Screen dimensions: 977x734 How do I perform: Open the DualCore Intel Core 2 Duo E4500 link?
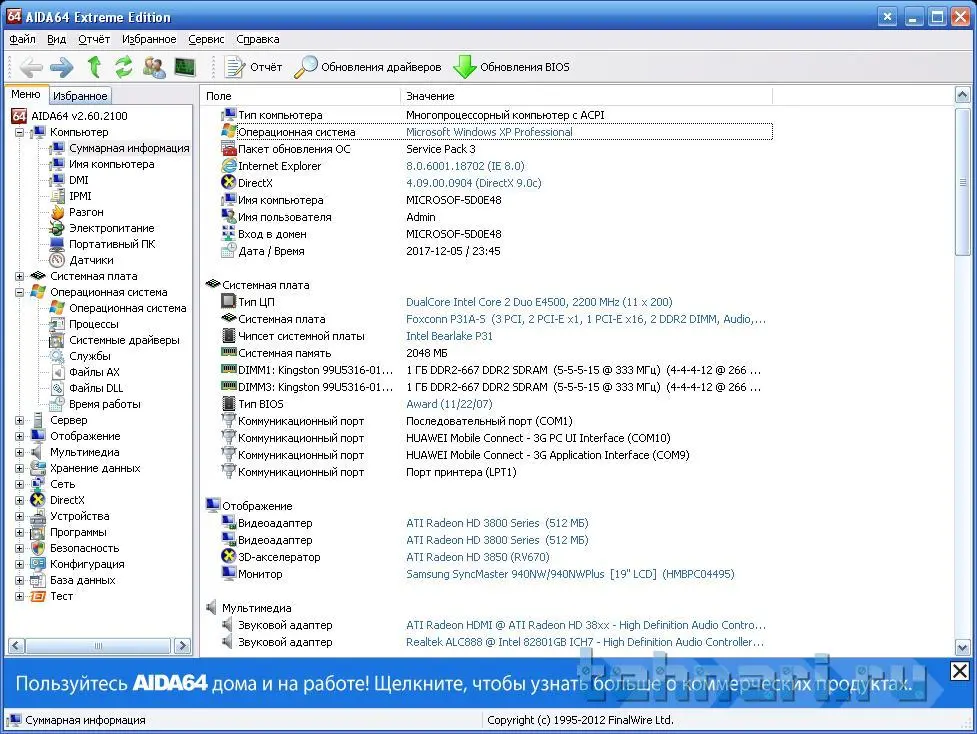[539, 302]
